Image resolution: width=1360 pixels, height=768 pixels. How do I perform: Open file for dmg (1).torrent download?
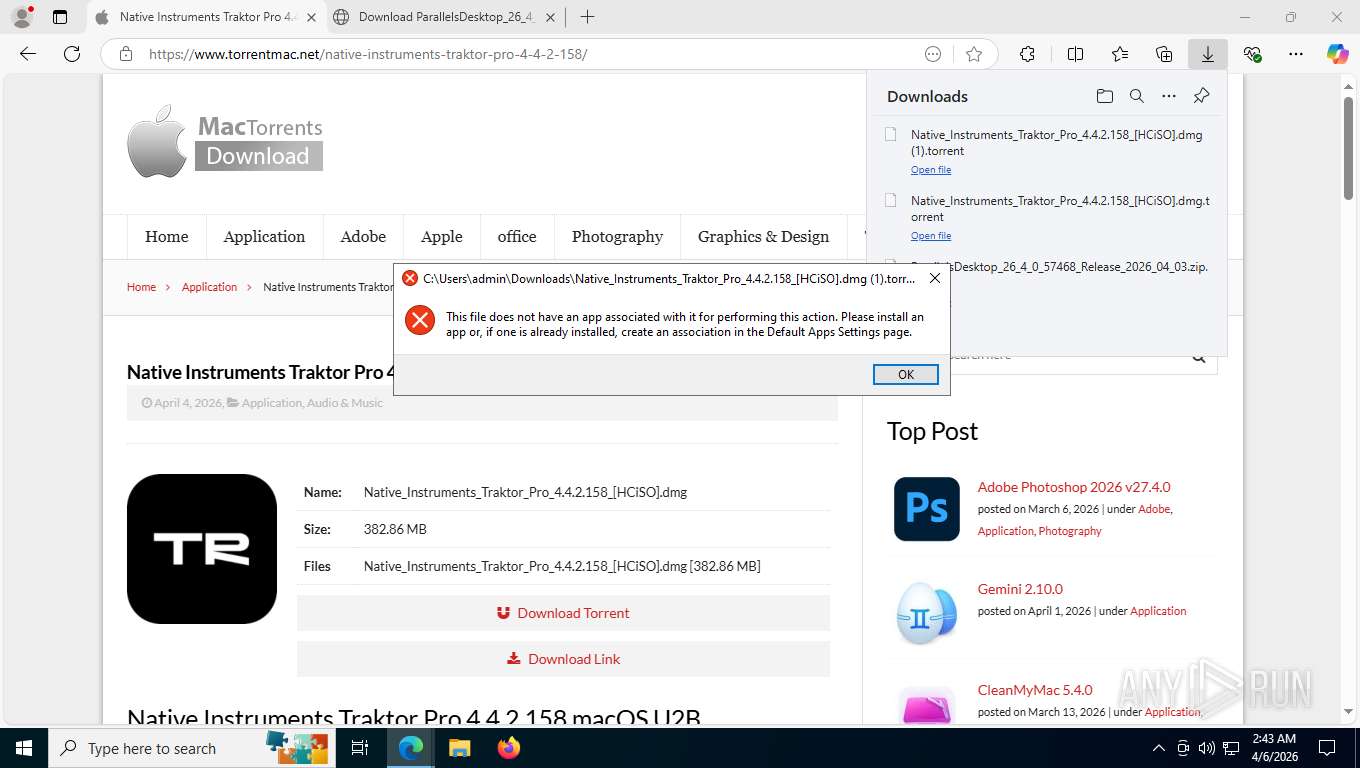click(931, 170)
